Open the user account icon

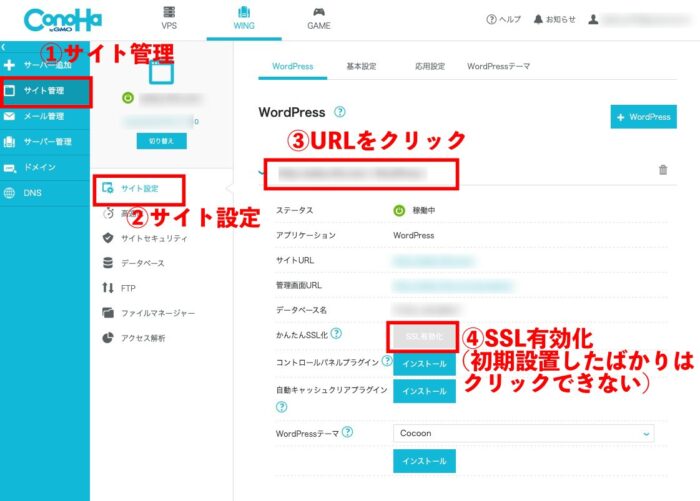[x=593, y=19]
